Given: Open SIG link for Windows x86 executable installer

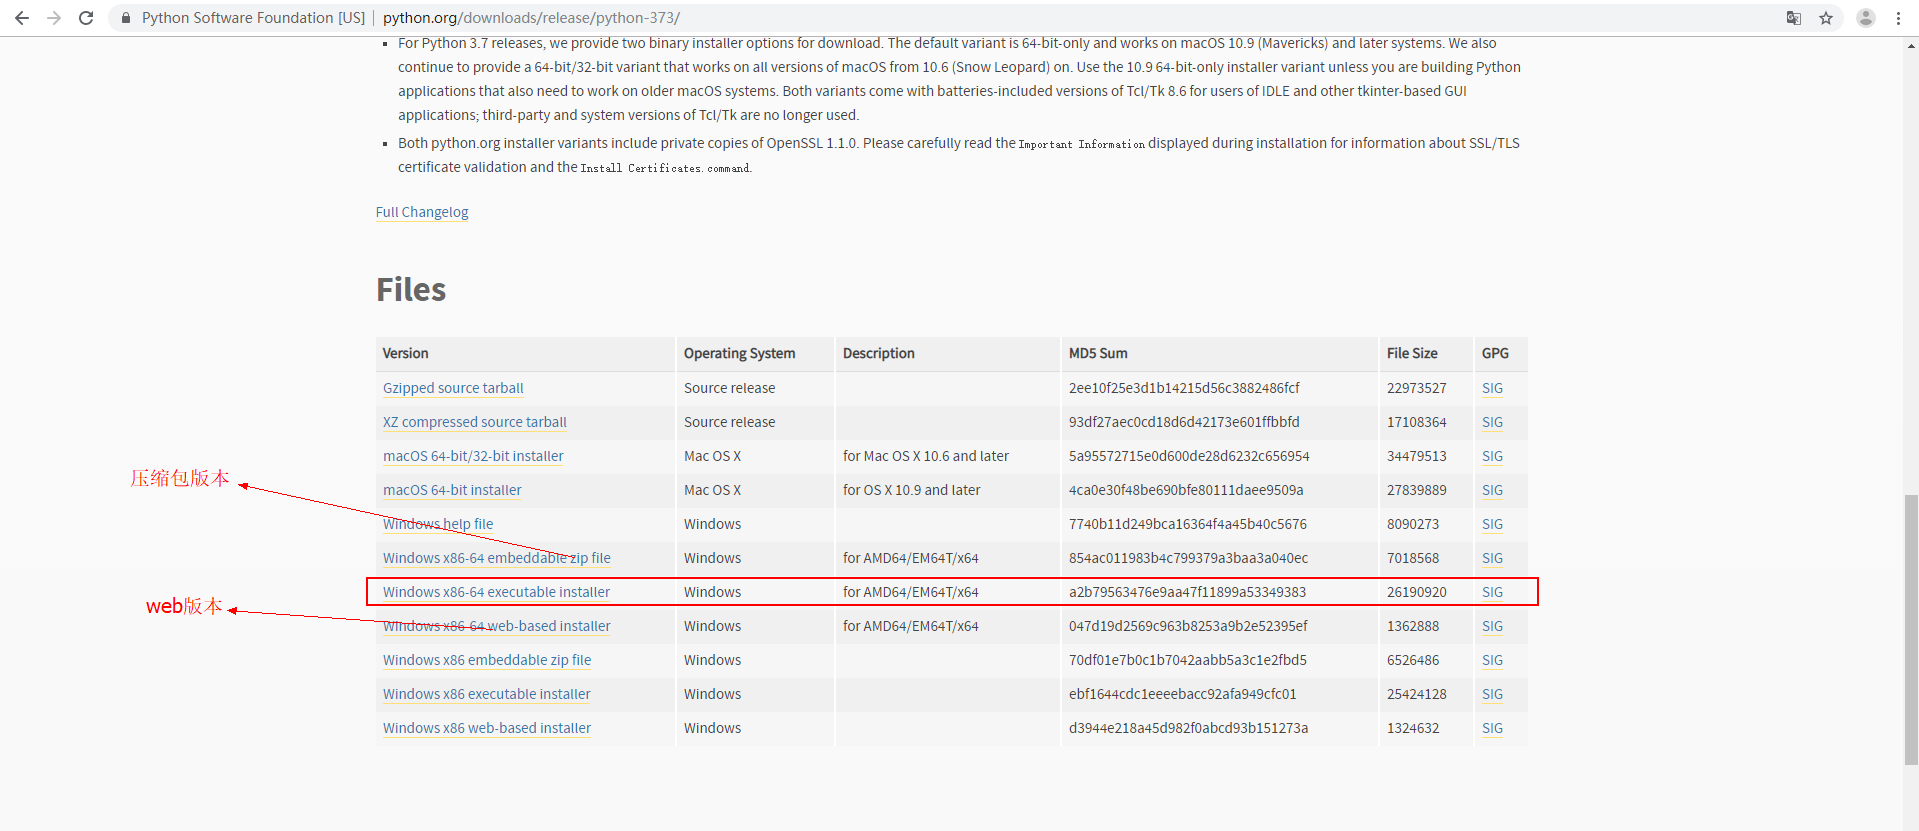Looking at the screenshot, I should pyautogui.click(x=1492, y=694).
